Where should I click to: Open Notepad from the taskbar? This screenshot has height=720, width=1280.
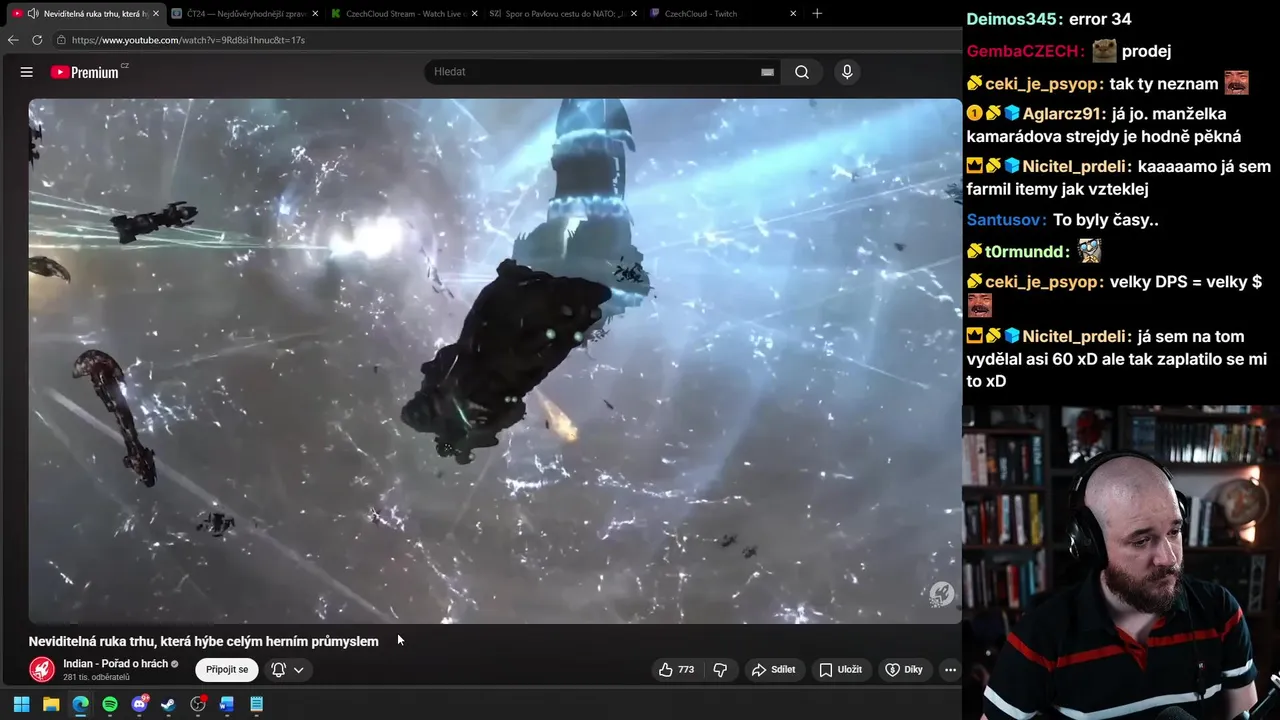(x=256, y=704)
